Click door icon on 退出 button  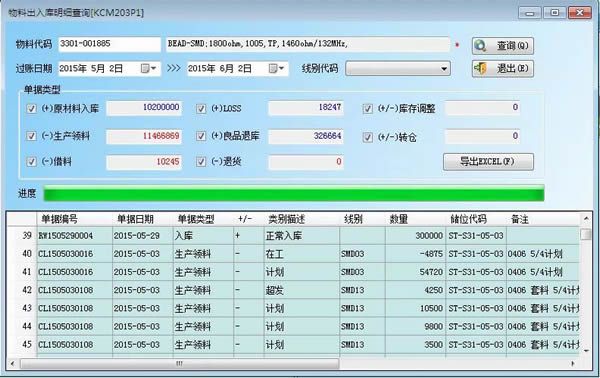tap(480, 69)
